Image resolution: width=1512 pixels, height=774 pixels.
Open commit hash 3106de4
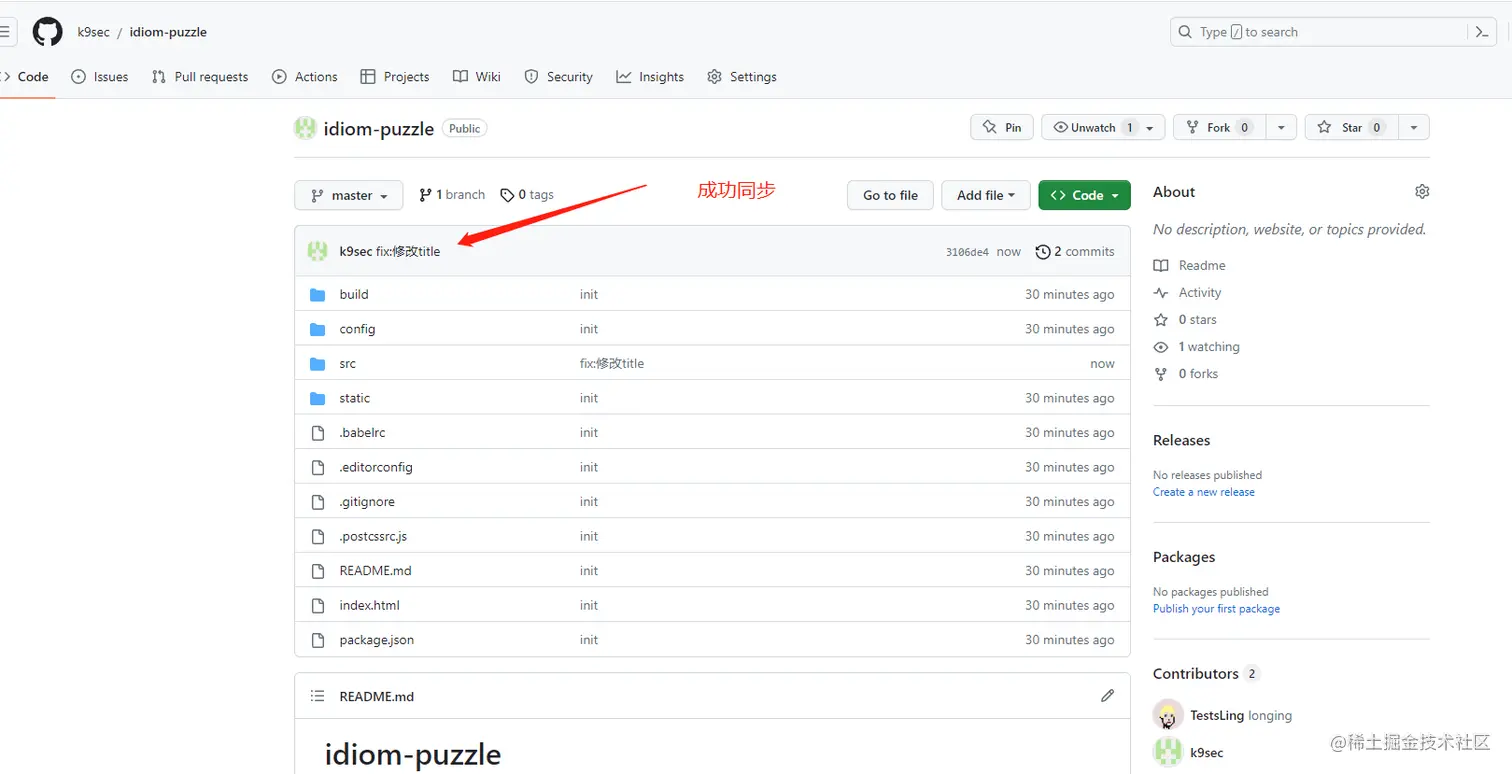[967, 252]
